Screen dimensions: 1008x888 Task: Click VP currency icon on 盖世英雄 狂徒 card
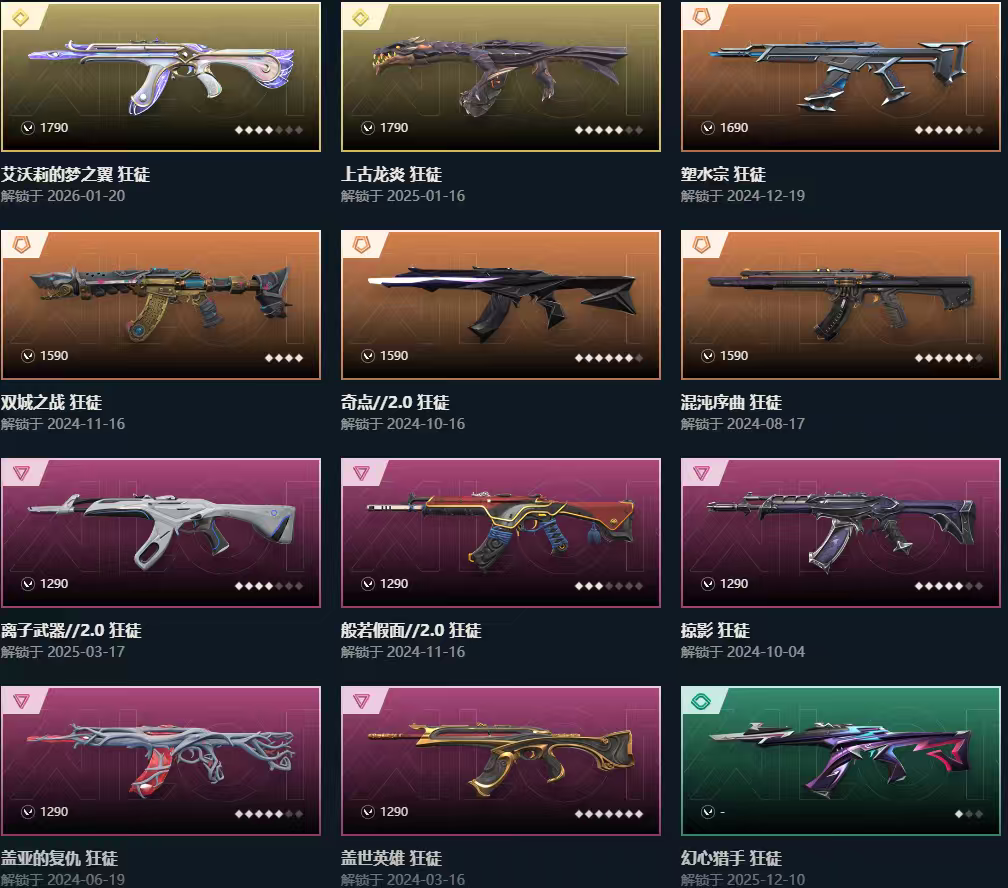tap(368, 812)
